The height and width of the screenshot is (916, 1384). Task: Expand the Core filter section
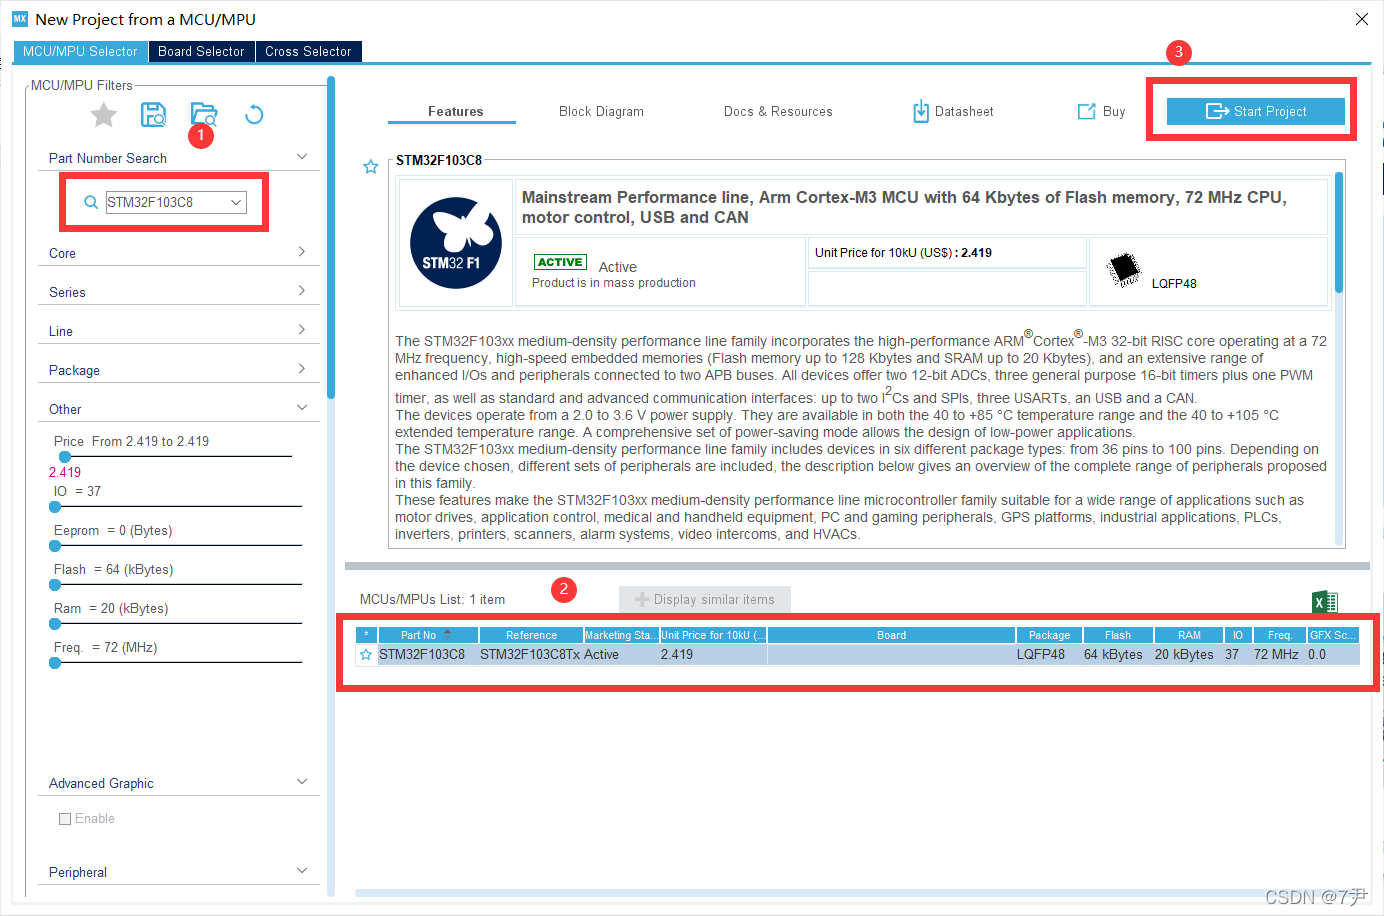click(302, 252)
